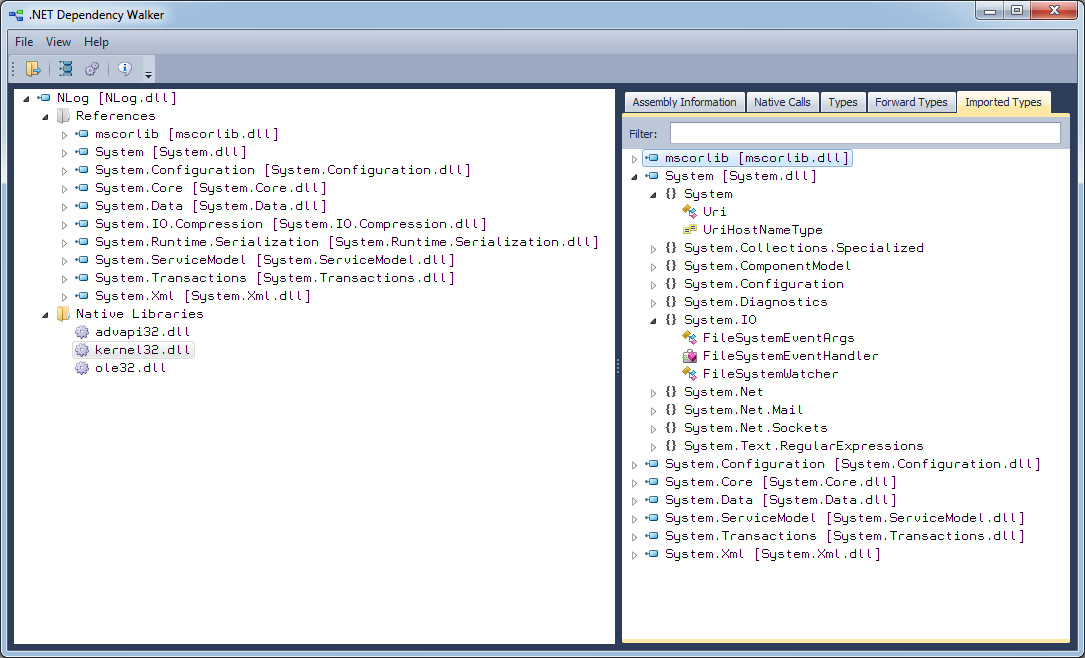Image resolution: width=1085 pixels, height=658 pixels.
Task: Click into the Filter text field
Action: 865,133
